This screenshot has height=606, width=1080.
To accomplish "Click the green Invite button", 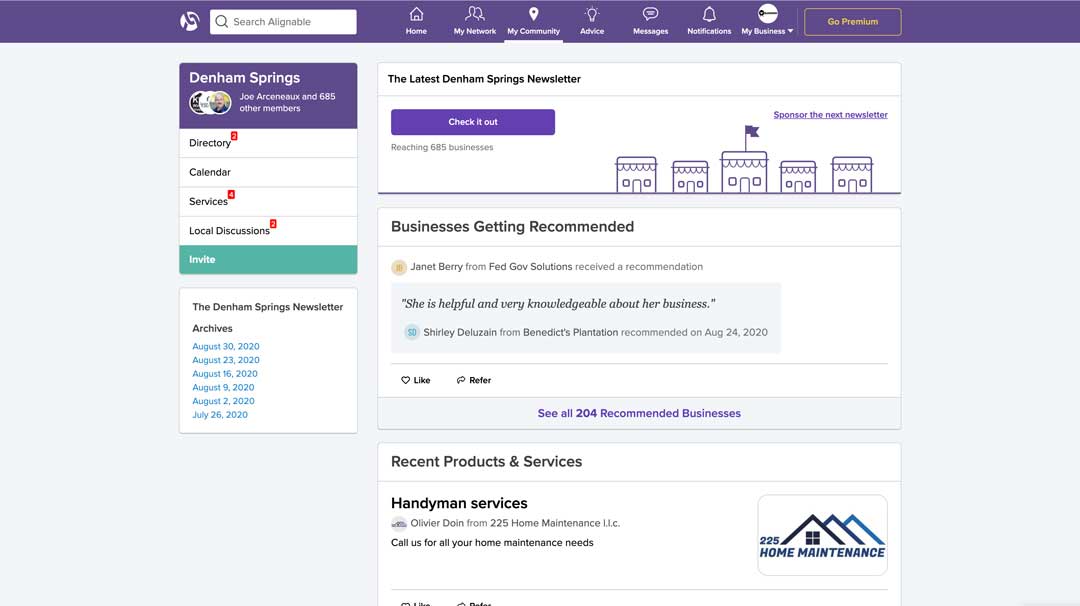I will pyautogui.click(x=268, y=260).
